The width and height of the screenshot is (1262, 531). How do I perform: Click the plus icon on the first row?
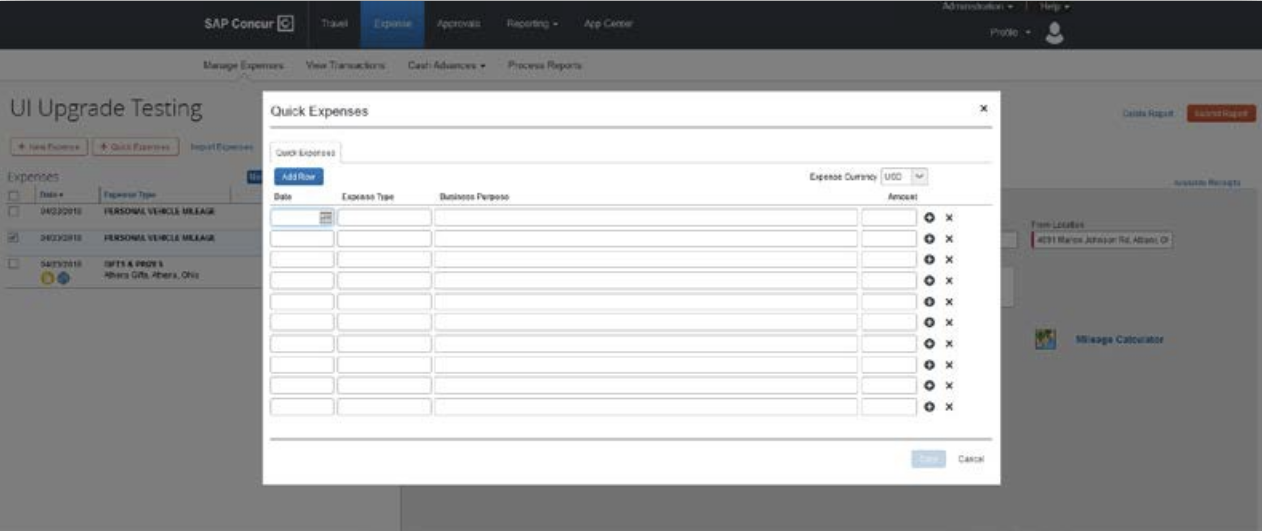tap(929, 217)
